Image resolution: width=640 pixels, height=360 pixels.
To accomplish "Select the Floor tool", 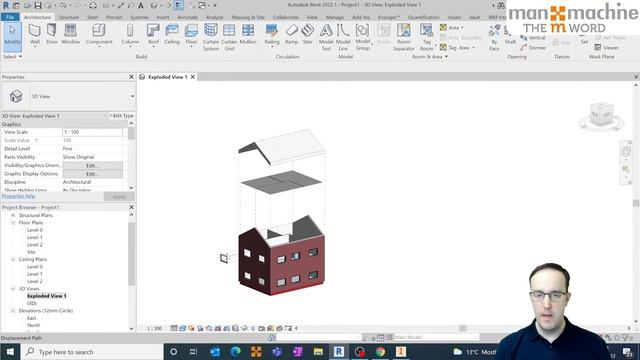I will pyautogui.click(x=191, y=34).
